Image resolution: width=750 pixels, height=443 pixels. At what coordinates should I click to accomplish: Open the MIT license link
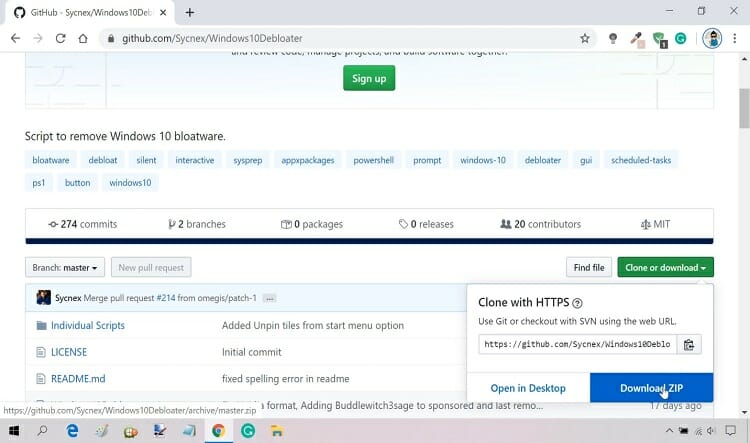point(655,224)
